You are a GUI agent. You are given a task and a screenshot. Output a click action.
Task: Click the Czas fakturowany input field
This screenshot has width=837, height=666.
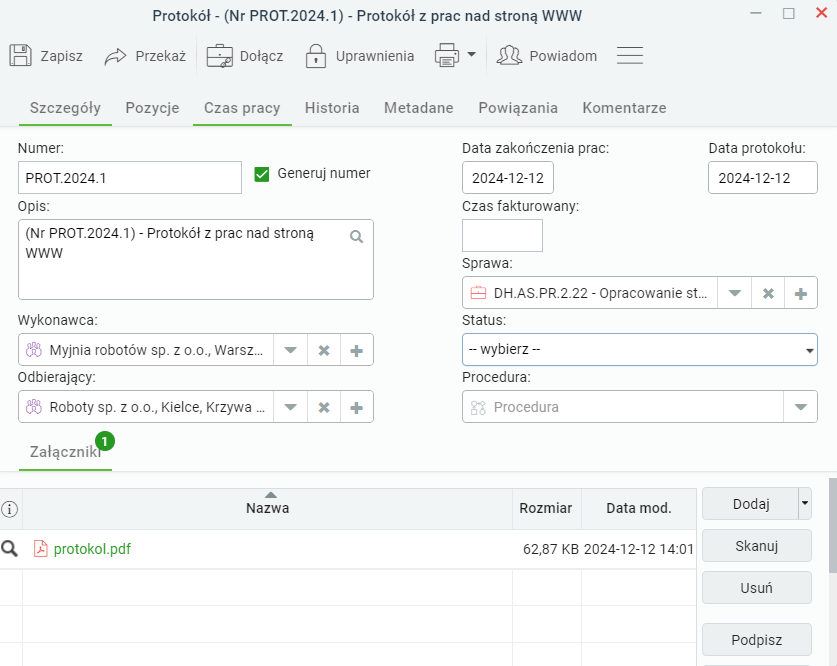pos(502,235)
